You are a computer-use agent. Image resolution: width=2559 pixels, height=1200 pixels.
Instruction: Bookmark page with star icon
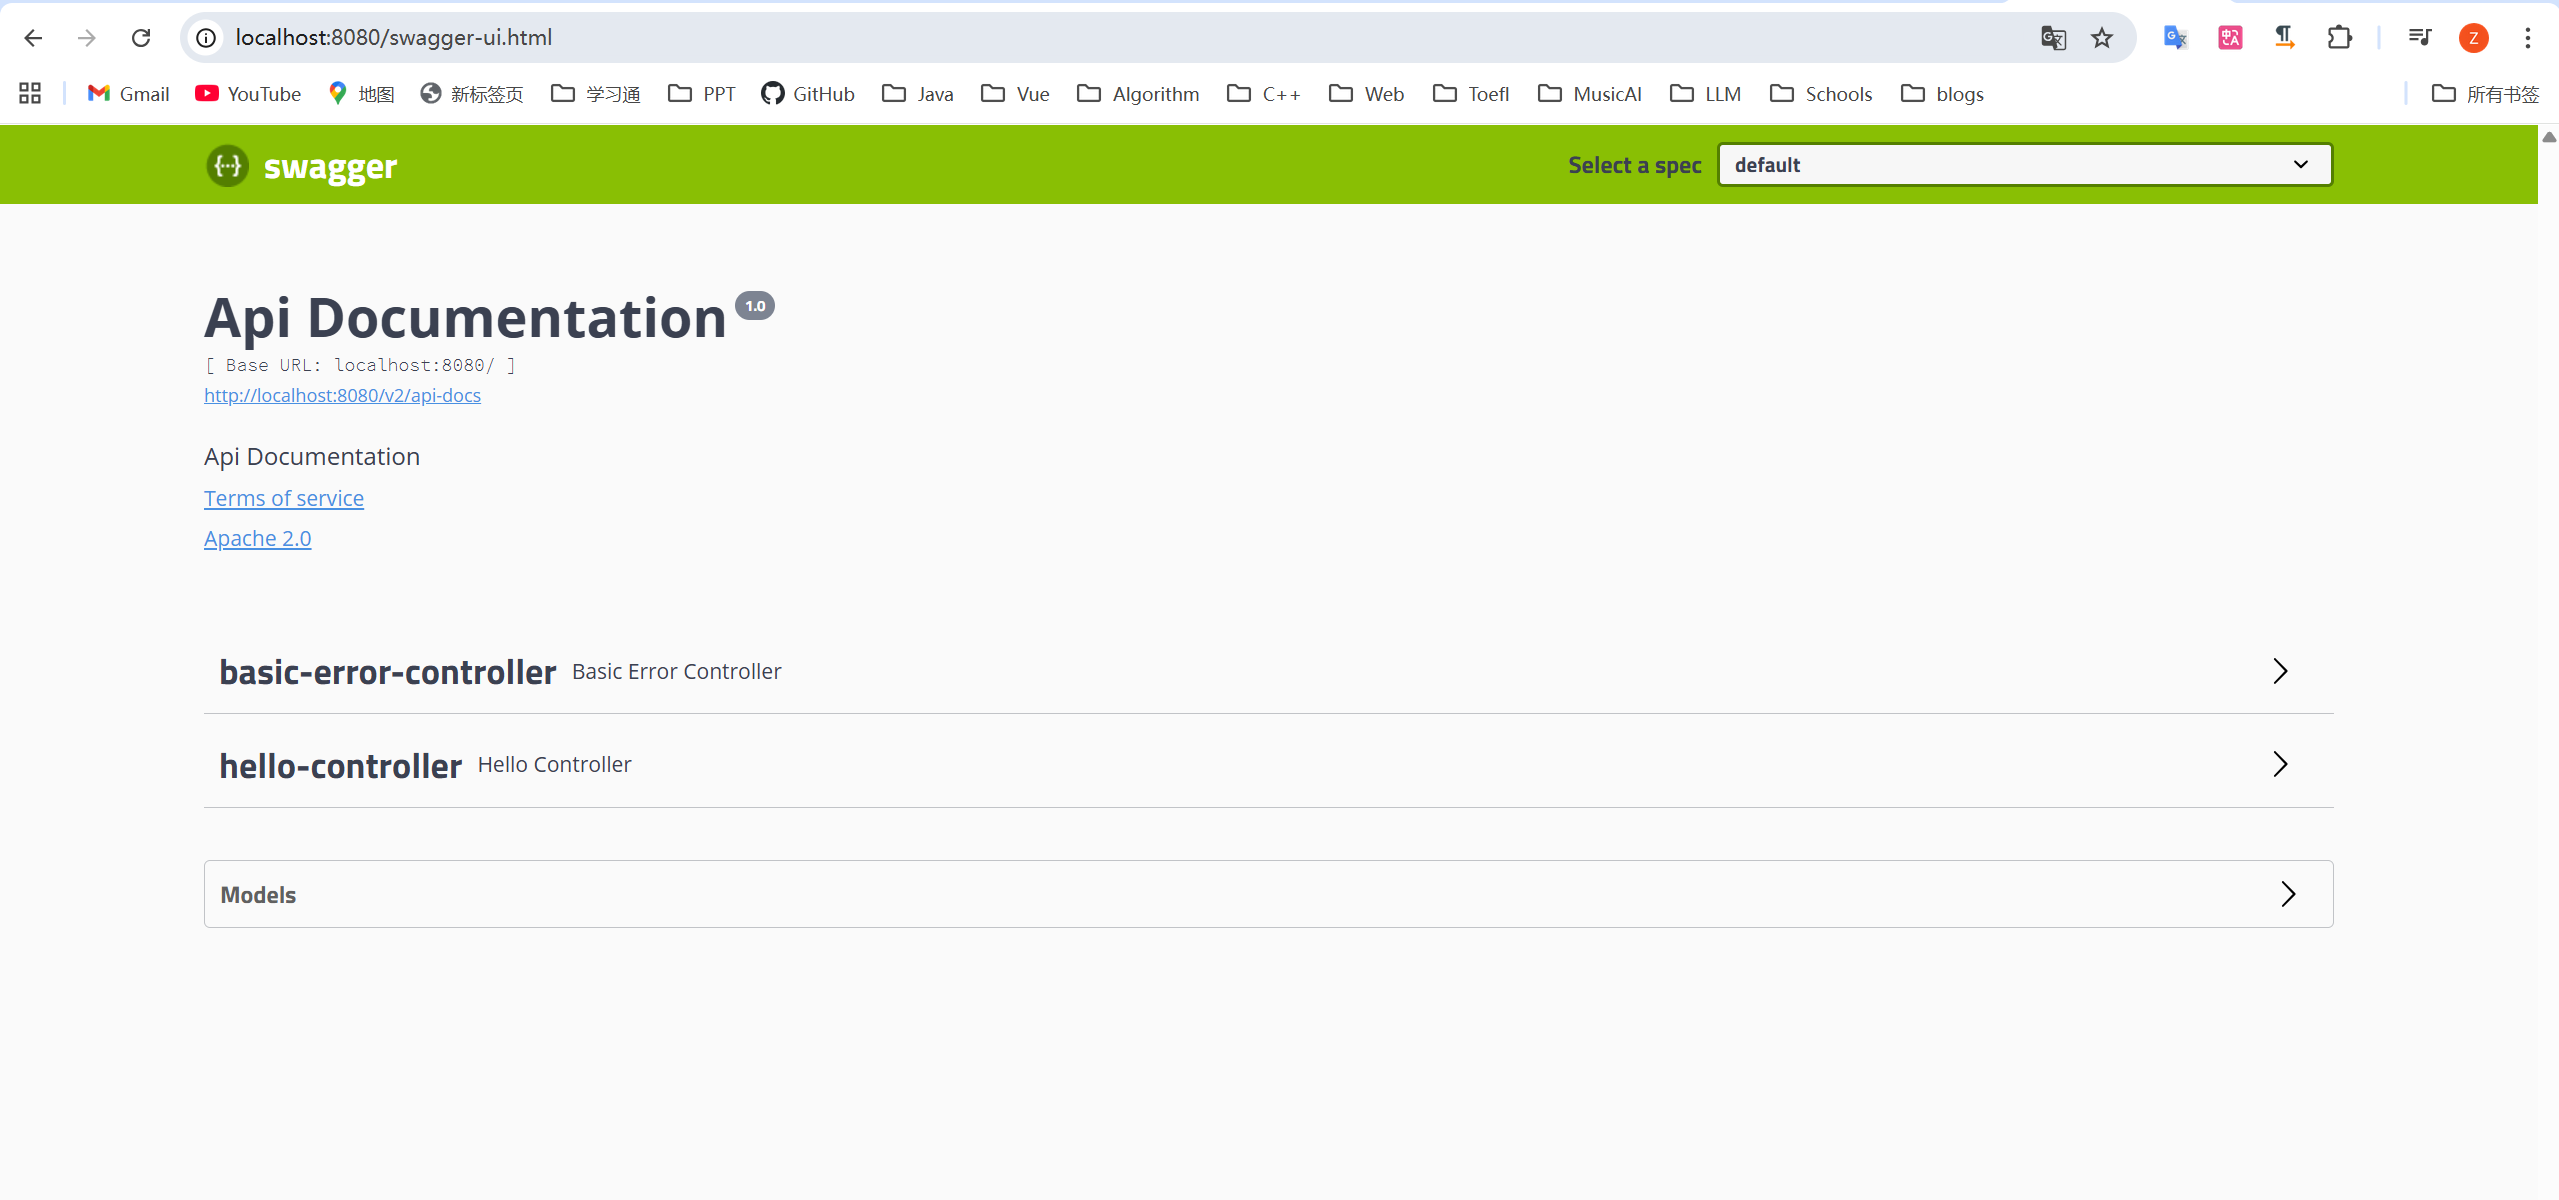click(x=2101, y=38)
